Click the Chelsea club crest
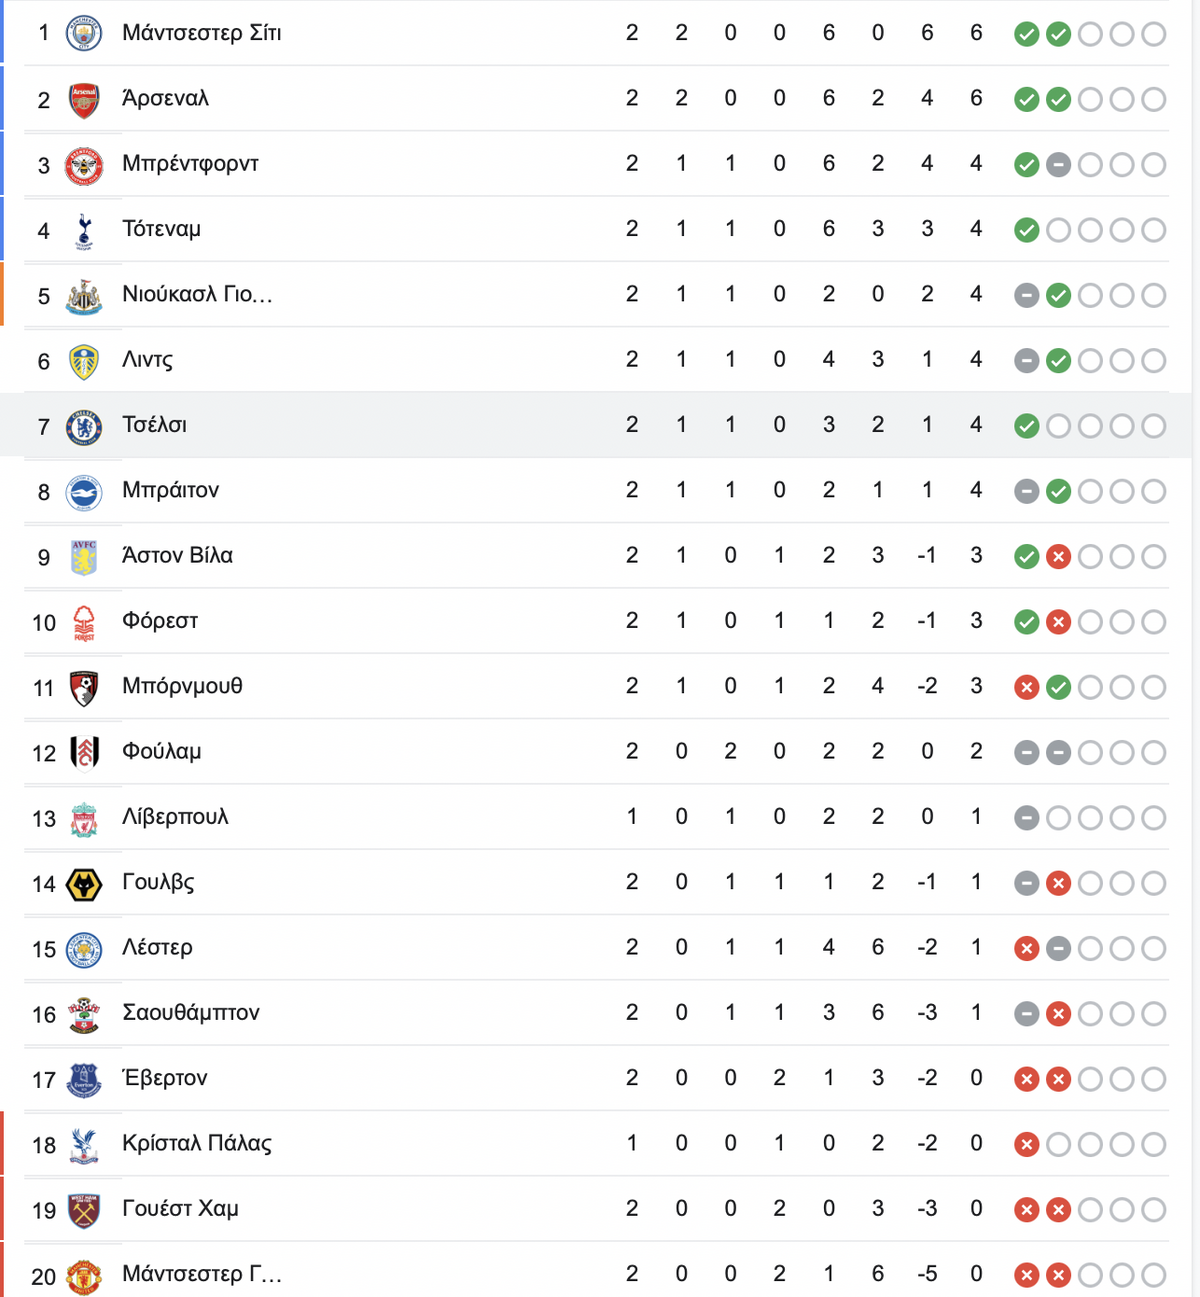The height and width of the screenshot is (1297, 1200). tap(84, 427)
